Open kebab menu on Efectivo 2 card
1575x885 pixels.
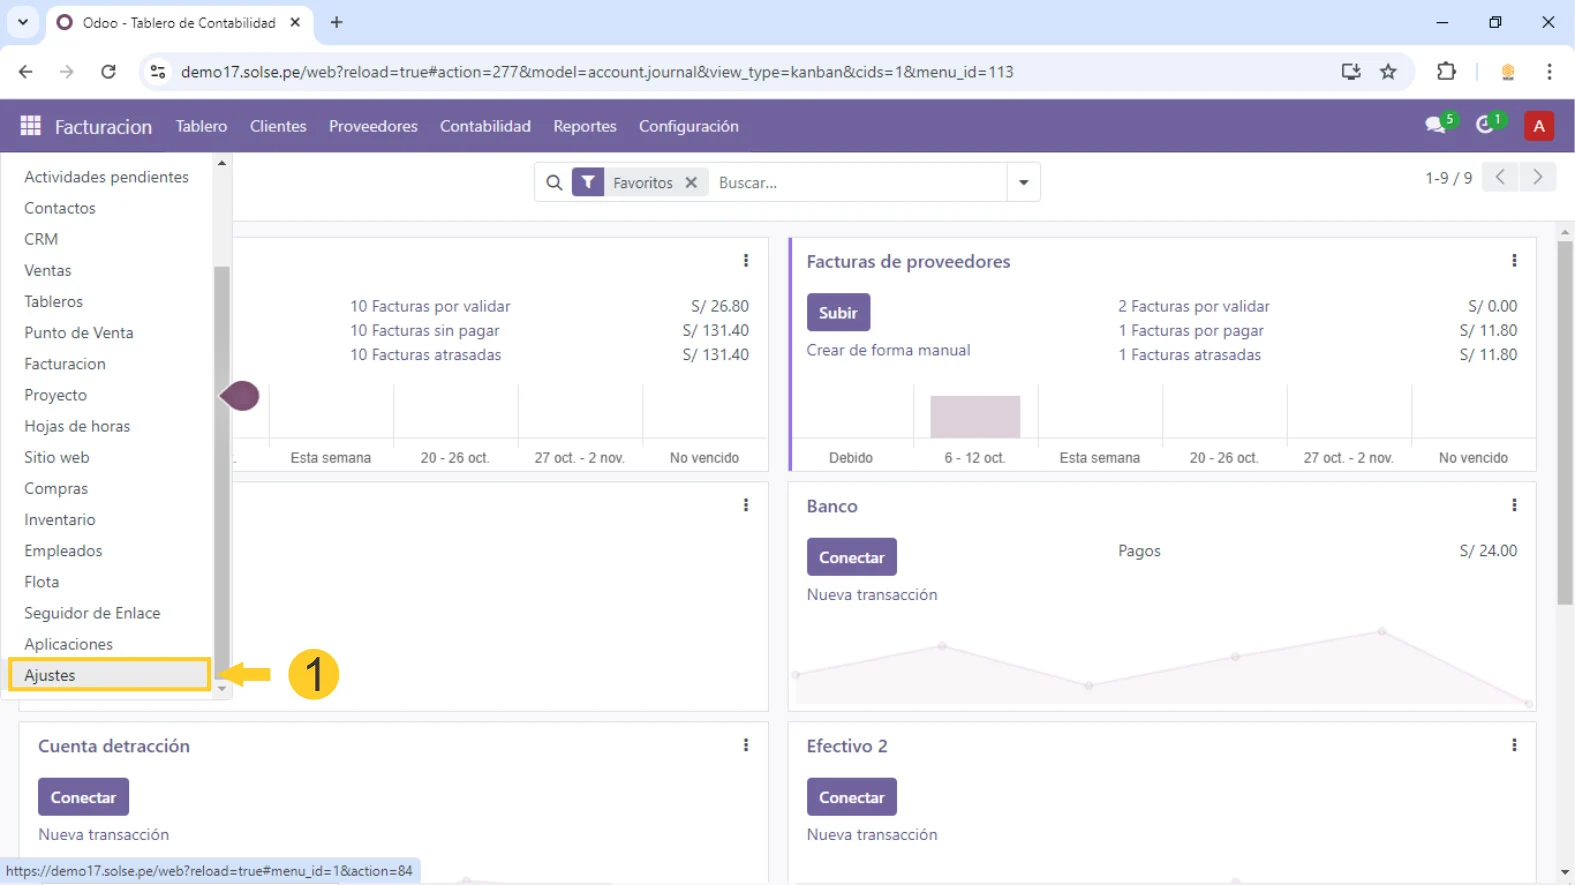point(1514,746)
